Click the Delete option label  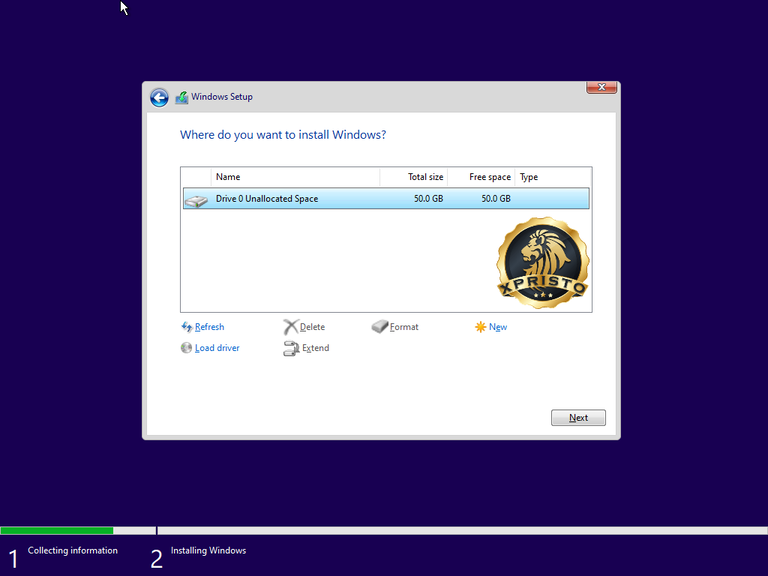click(312, 327)
